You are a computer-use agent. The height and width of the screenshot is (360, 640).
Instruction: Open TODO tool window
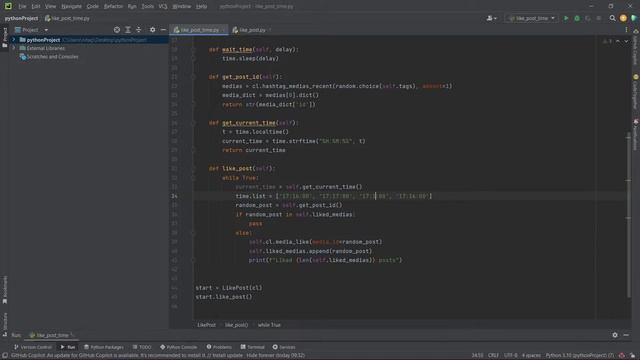tap(142, 347)
